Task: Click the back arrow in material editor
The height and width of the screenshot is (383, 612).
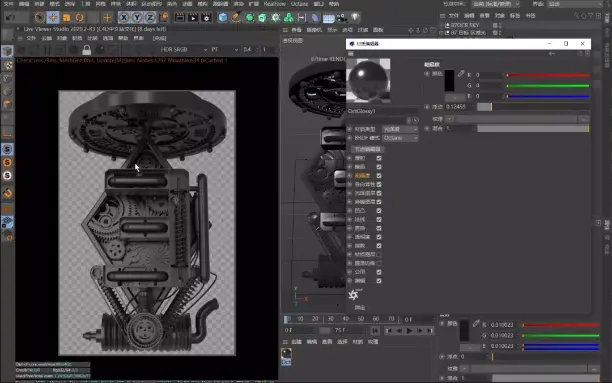Action: [552, 54]
